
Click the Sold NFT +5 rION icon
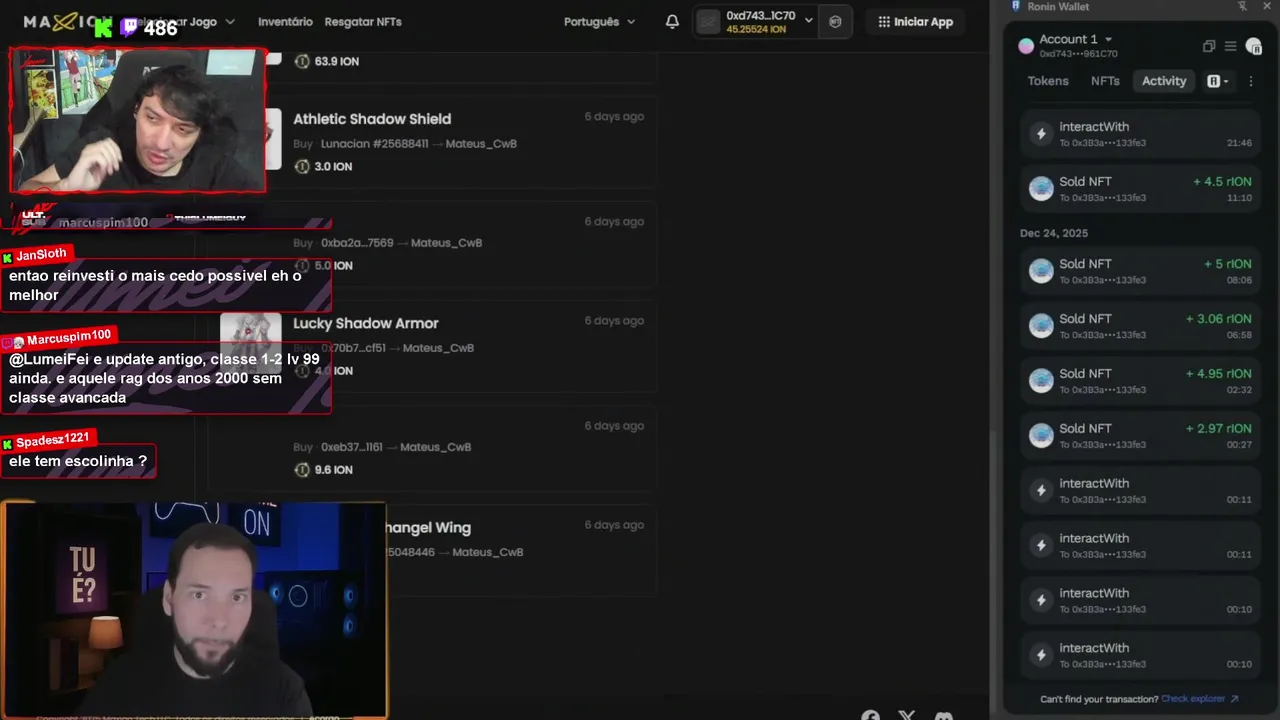tap(1041, 271)
